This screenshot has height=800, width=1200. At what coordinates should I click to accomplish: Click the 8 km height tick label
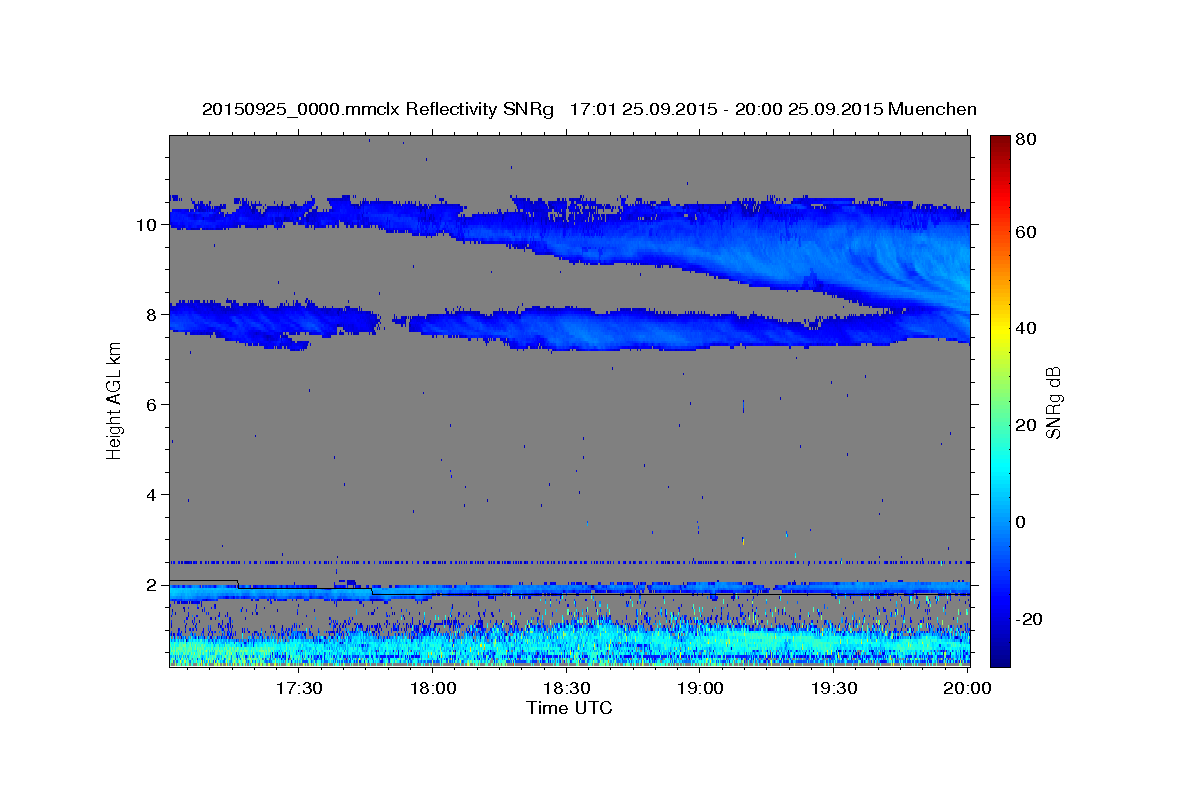coord(152,315)
